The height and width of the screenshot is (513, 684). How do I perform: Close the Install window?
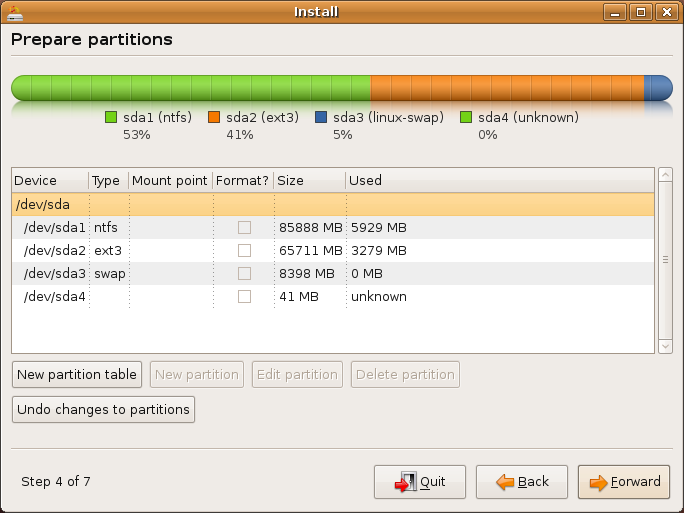click(x=667, y=13)
